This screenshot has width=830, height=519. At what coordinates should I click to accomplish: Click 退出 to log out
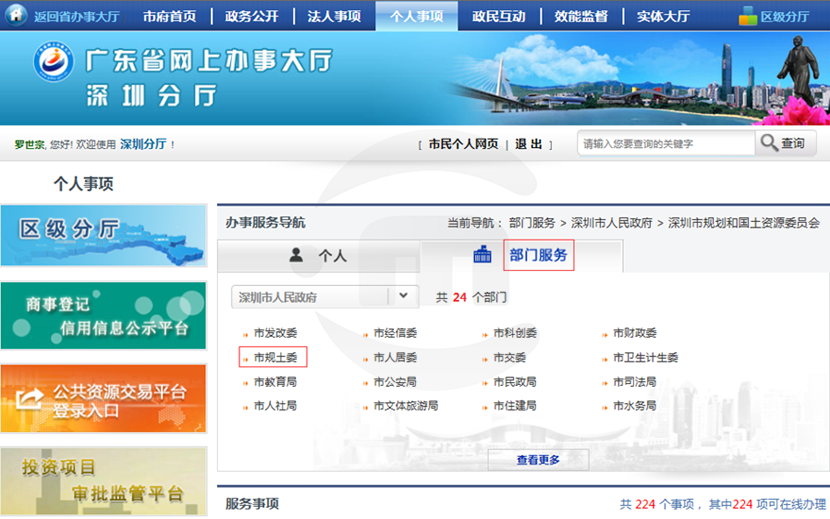[x=529, y=144]
